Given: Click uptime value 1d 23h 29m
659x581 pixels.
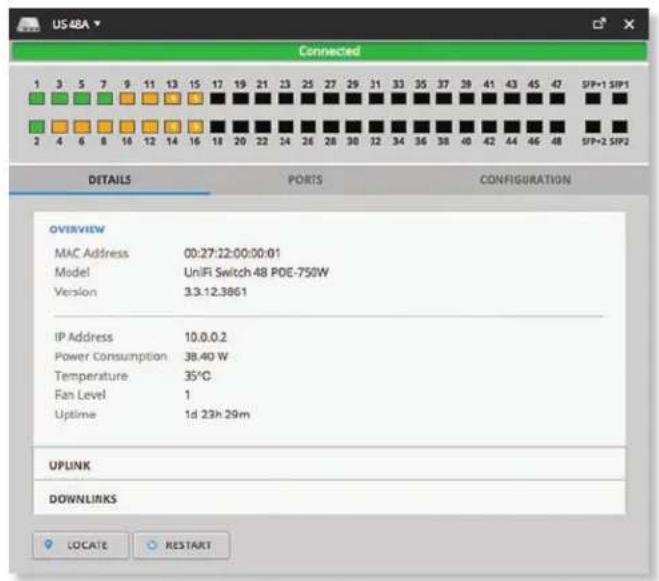Looking at the screenshot, I should click(x=217, y=415).
